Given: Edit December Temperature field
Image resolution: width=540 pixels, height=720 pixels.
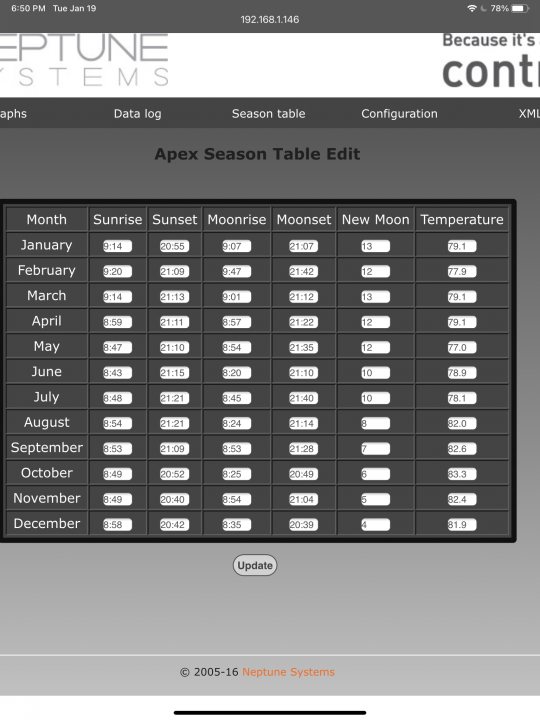Looking at the screenshot, I should point(462,524).
